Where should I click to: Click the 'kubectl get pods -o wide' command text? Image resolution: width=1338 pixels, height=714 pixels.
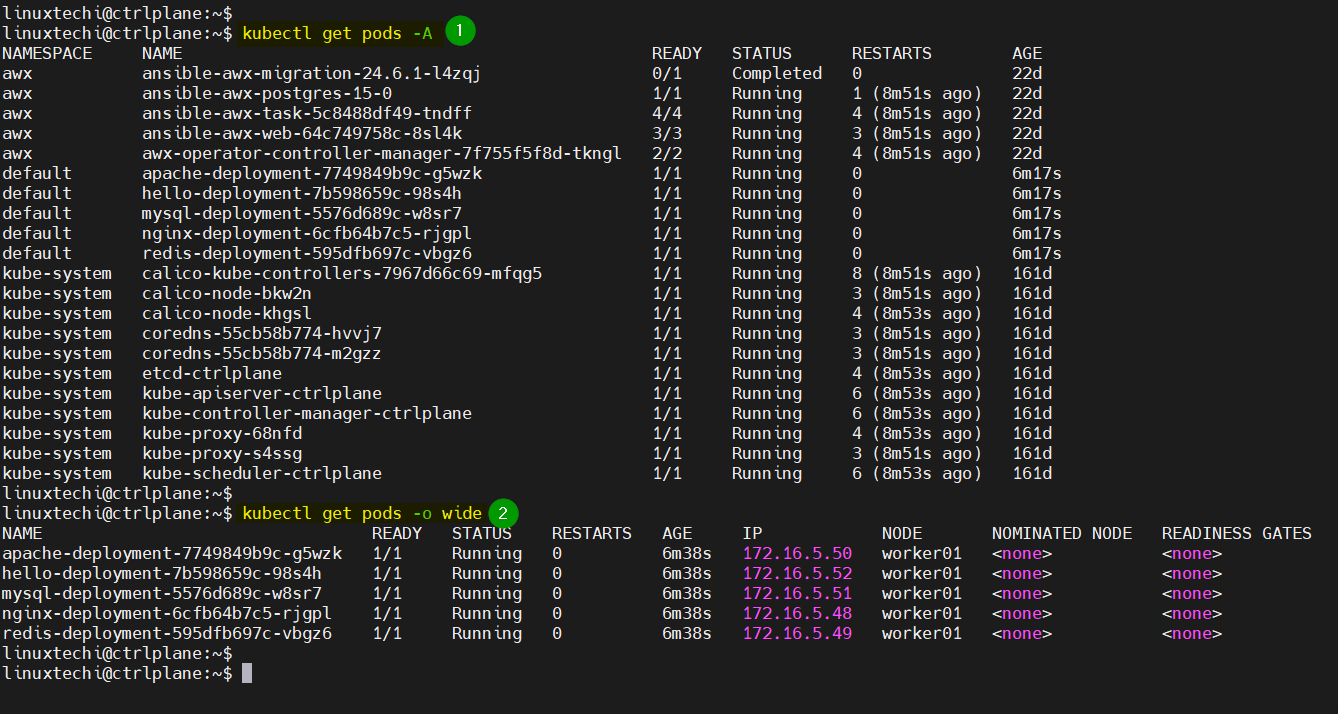362,514
